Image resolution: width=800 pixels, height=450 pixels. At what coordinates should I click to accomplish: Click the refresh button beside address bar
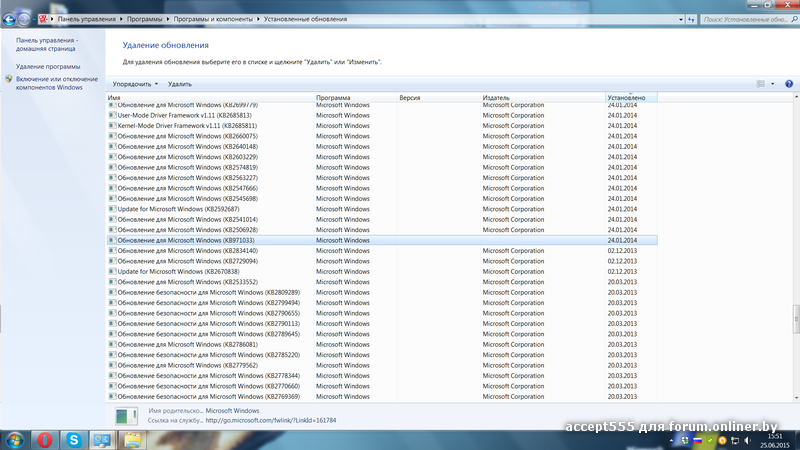pos(691,19)
